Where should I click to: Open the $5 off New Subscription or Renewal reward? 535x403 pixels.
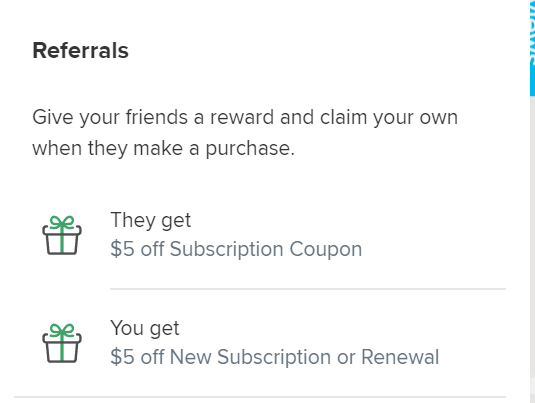[275, 357]
